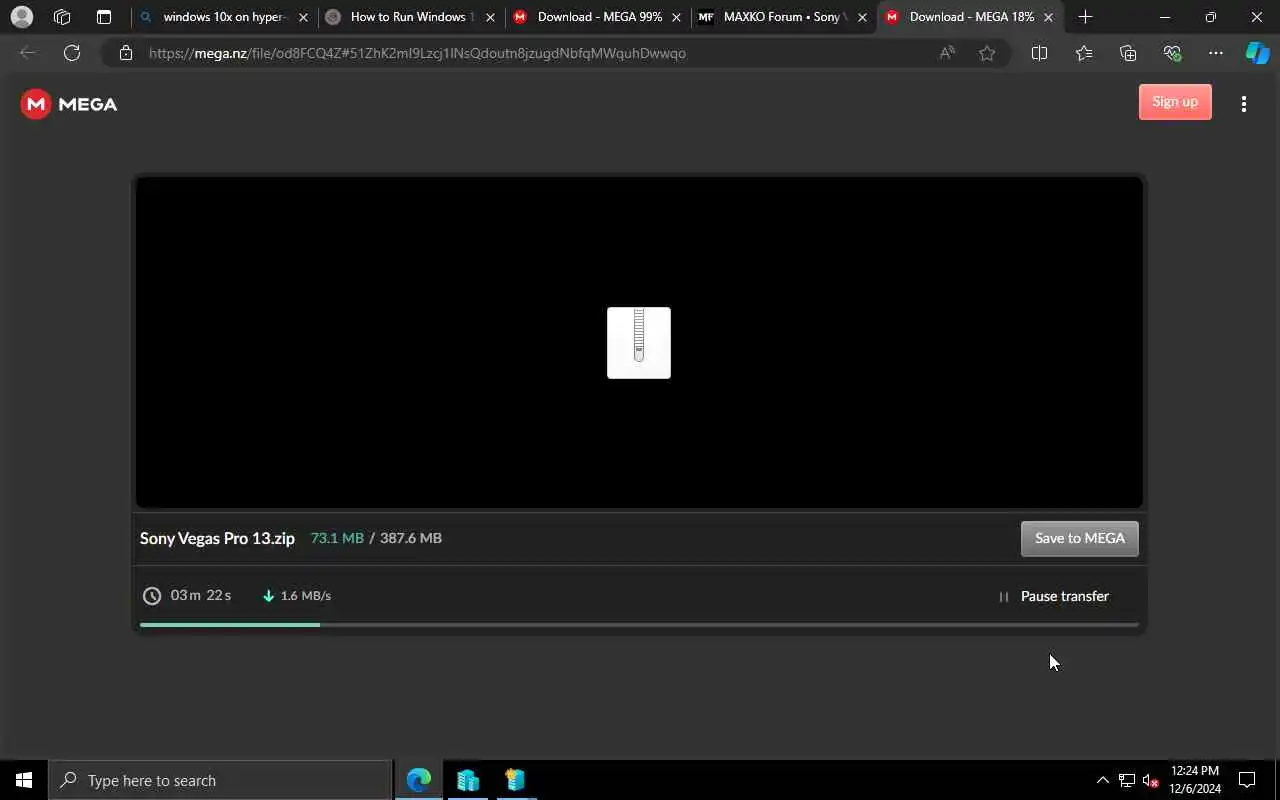This screenshot has height=800, width=1280.
Task: Close the 'windows 10x on hyper' tab
Action: 304,17
